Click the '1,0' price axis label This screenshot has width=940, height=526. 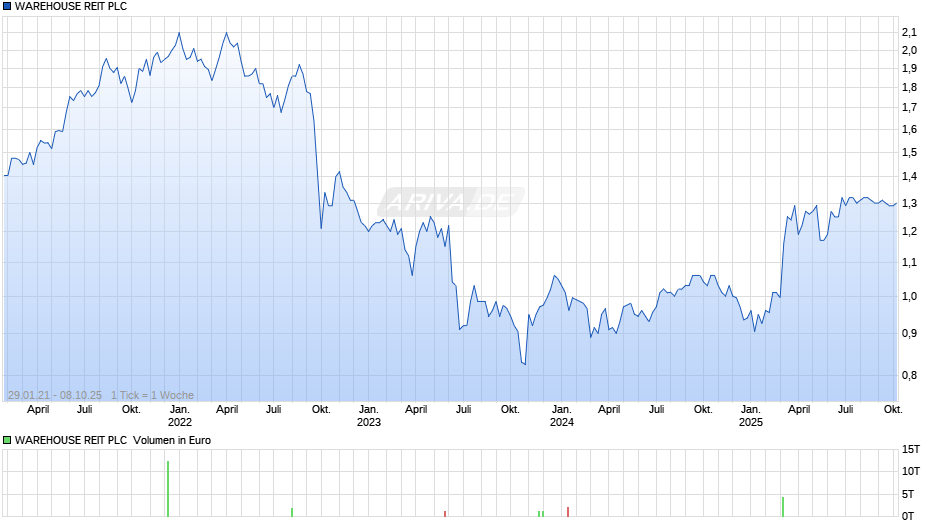tap(909, 296)
